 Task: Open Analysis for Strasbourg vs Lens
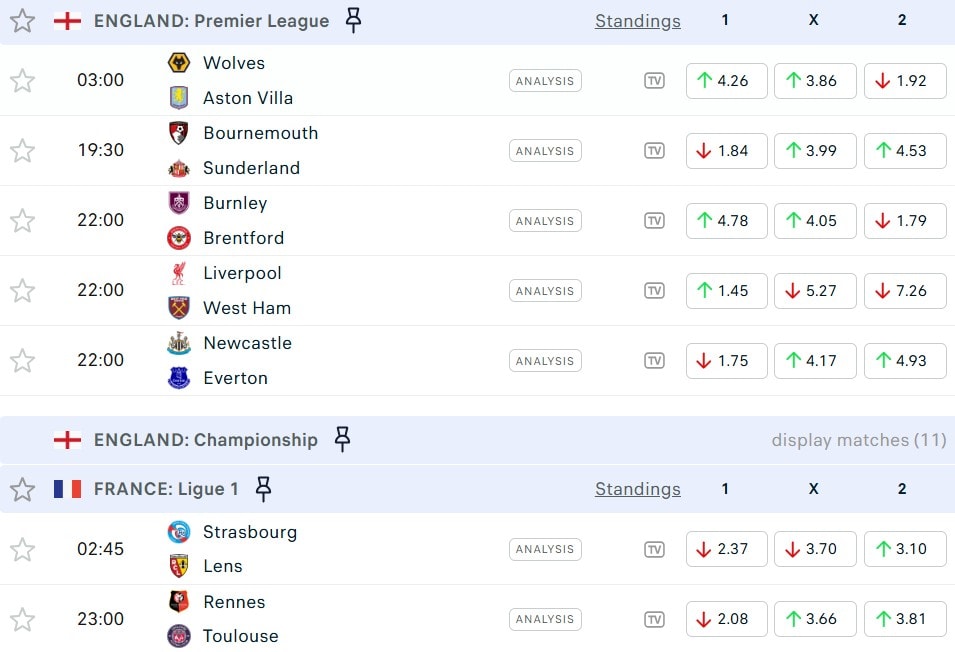[545, 549]
